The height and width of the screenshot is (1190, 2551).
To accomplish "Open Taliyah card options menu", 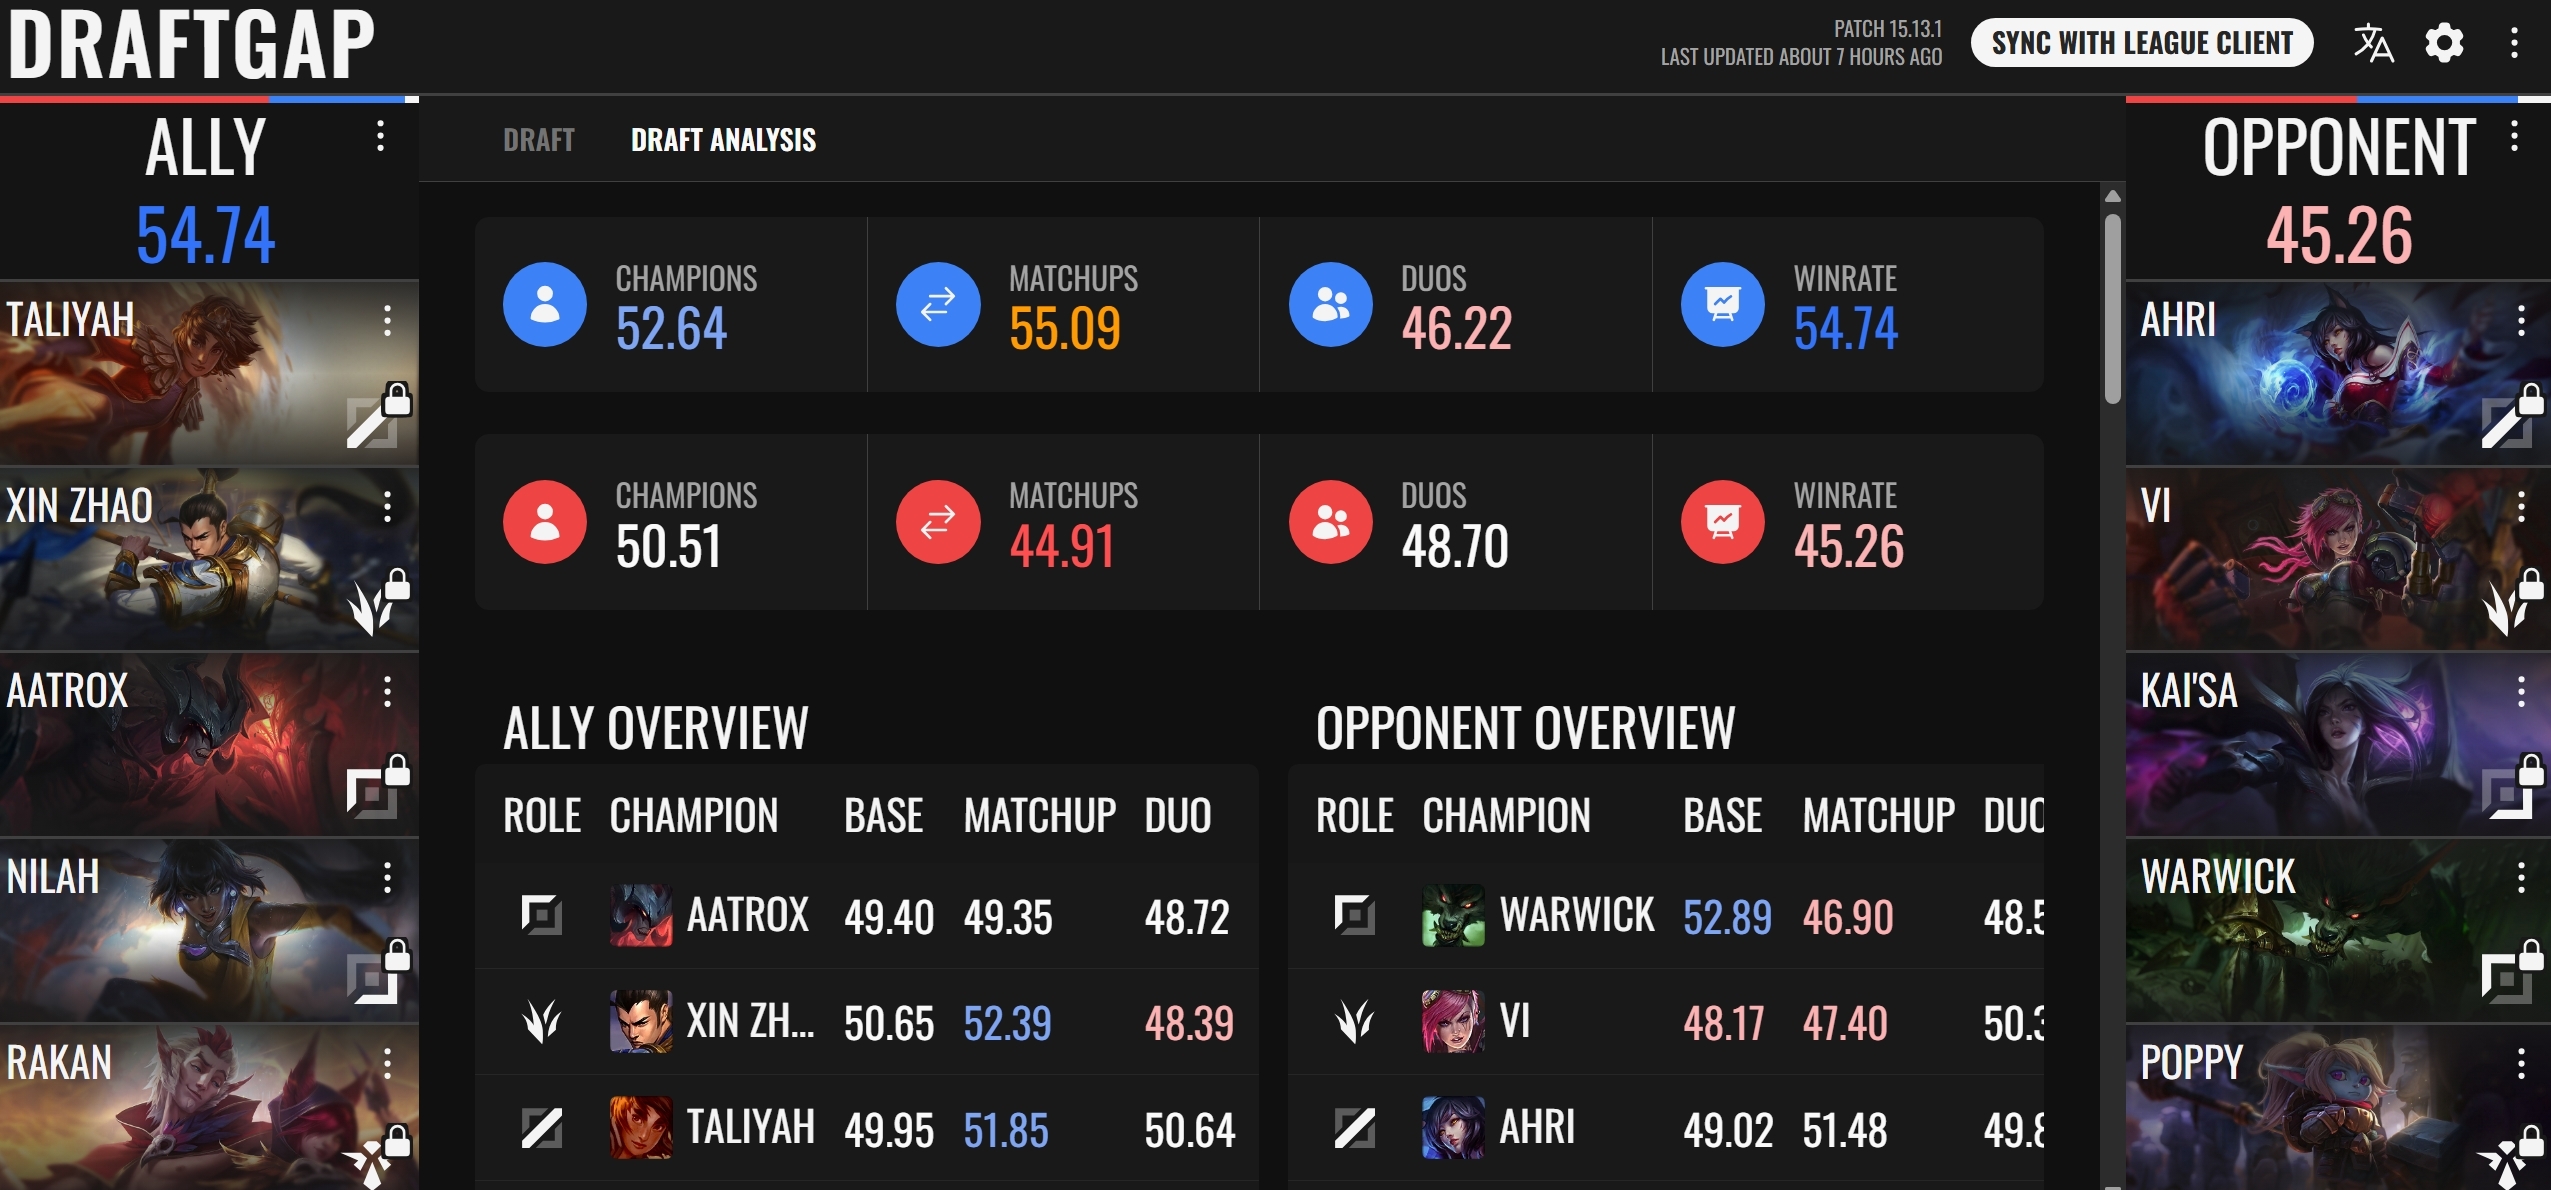I will (387, 321).
